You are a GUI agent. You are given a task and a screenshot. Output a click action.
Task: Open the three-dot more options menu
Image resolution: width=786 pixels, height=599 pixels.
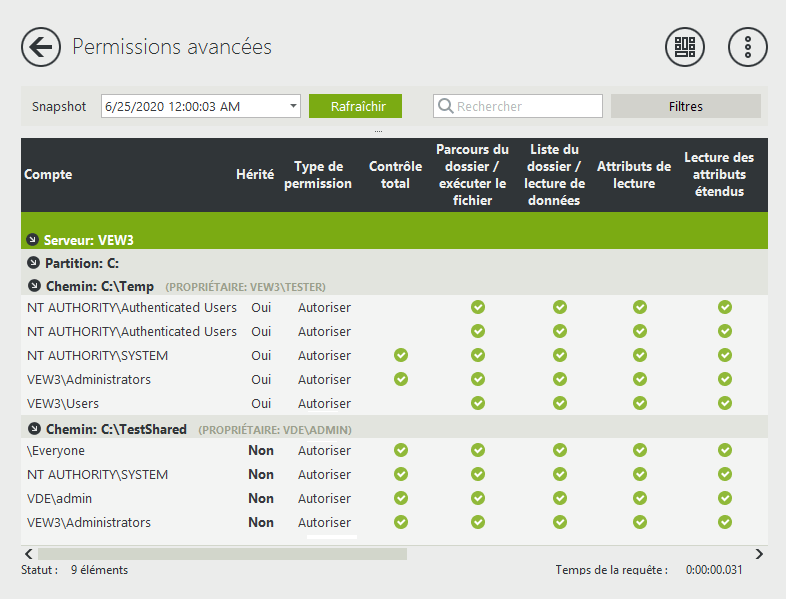[x=747, y=47]
